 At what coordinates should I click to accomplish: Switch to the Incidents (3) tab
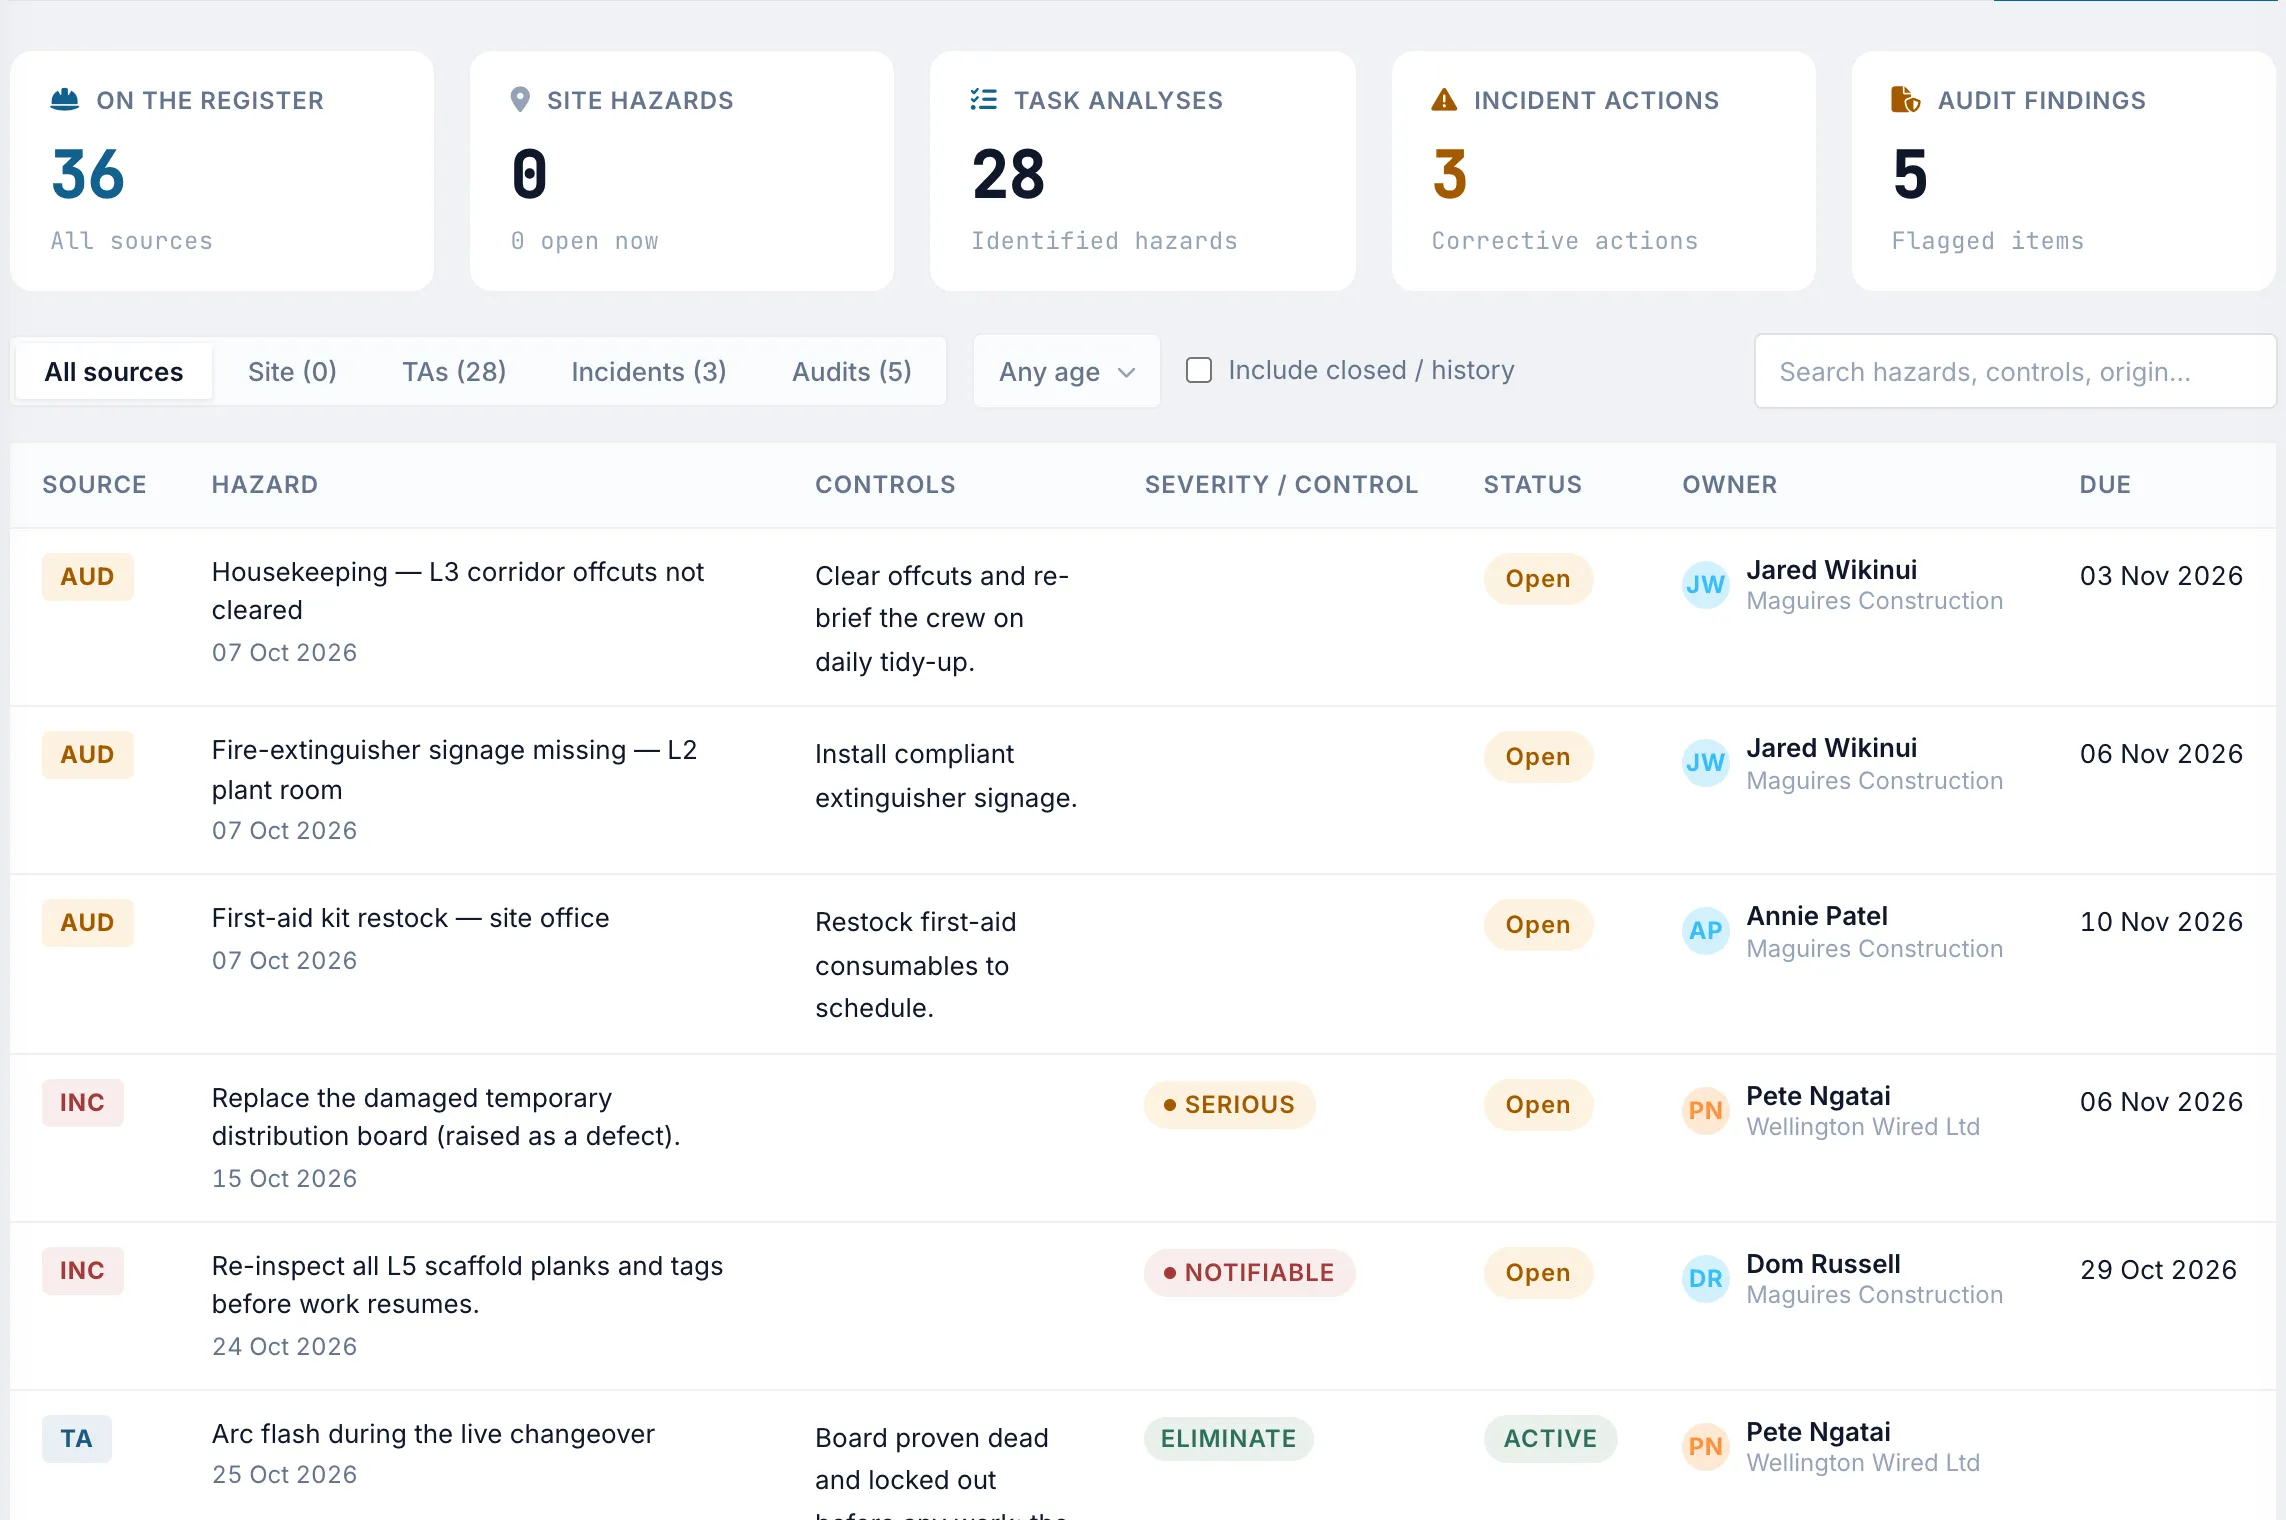(x=649, y=372)
